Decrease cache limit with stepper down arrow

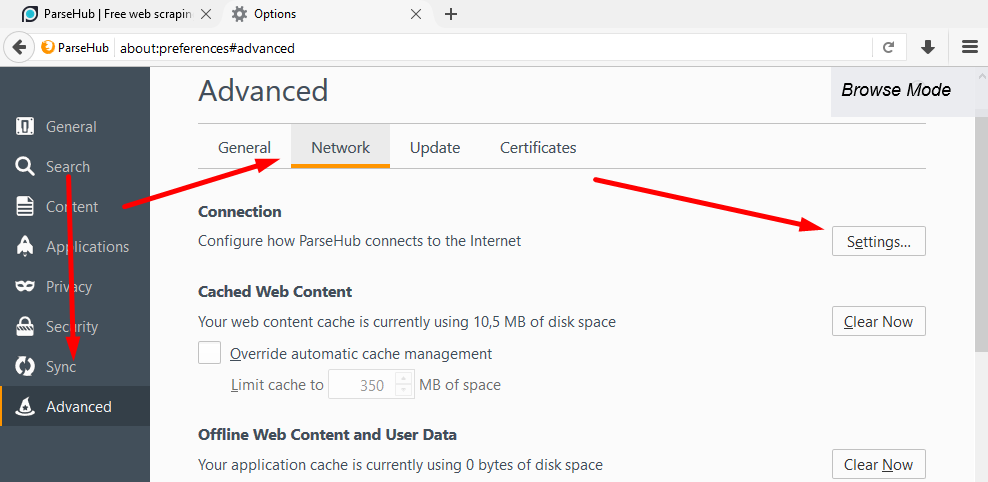403,390
